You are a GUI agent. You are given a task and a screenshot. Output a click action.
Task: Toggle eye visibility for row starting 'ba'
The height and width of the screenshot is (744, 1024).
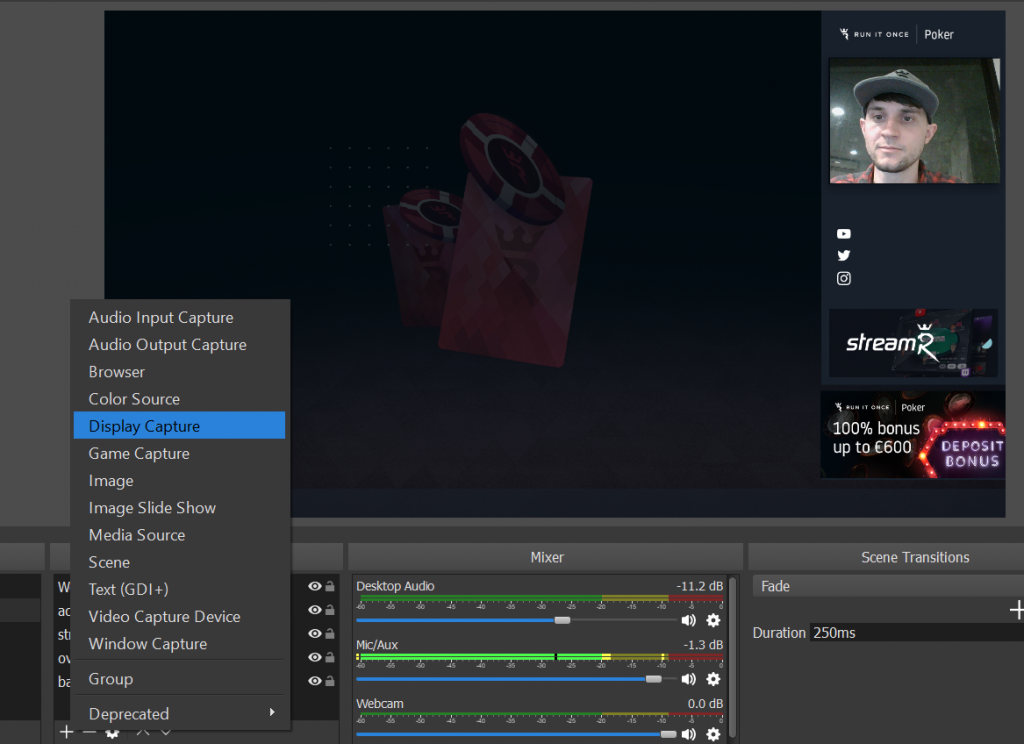tap(315, 681)
